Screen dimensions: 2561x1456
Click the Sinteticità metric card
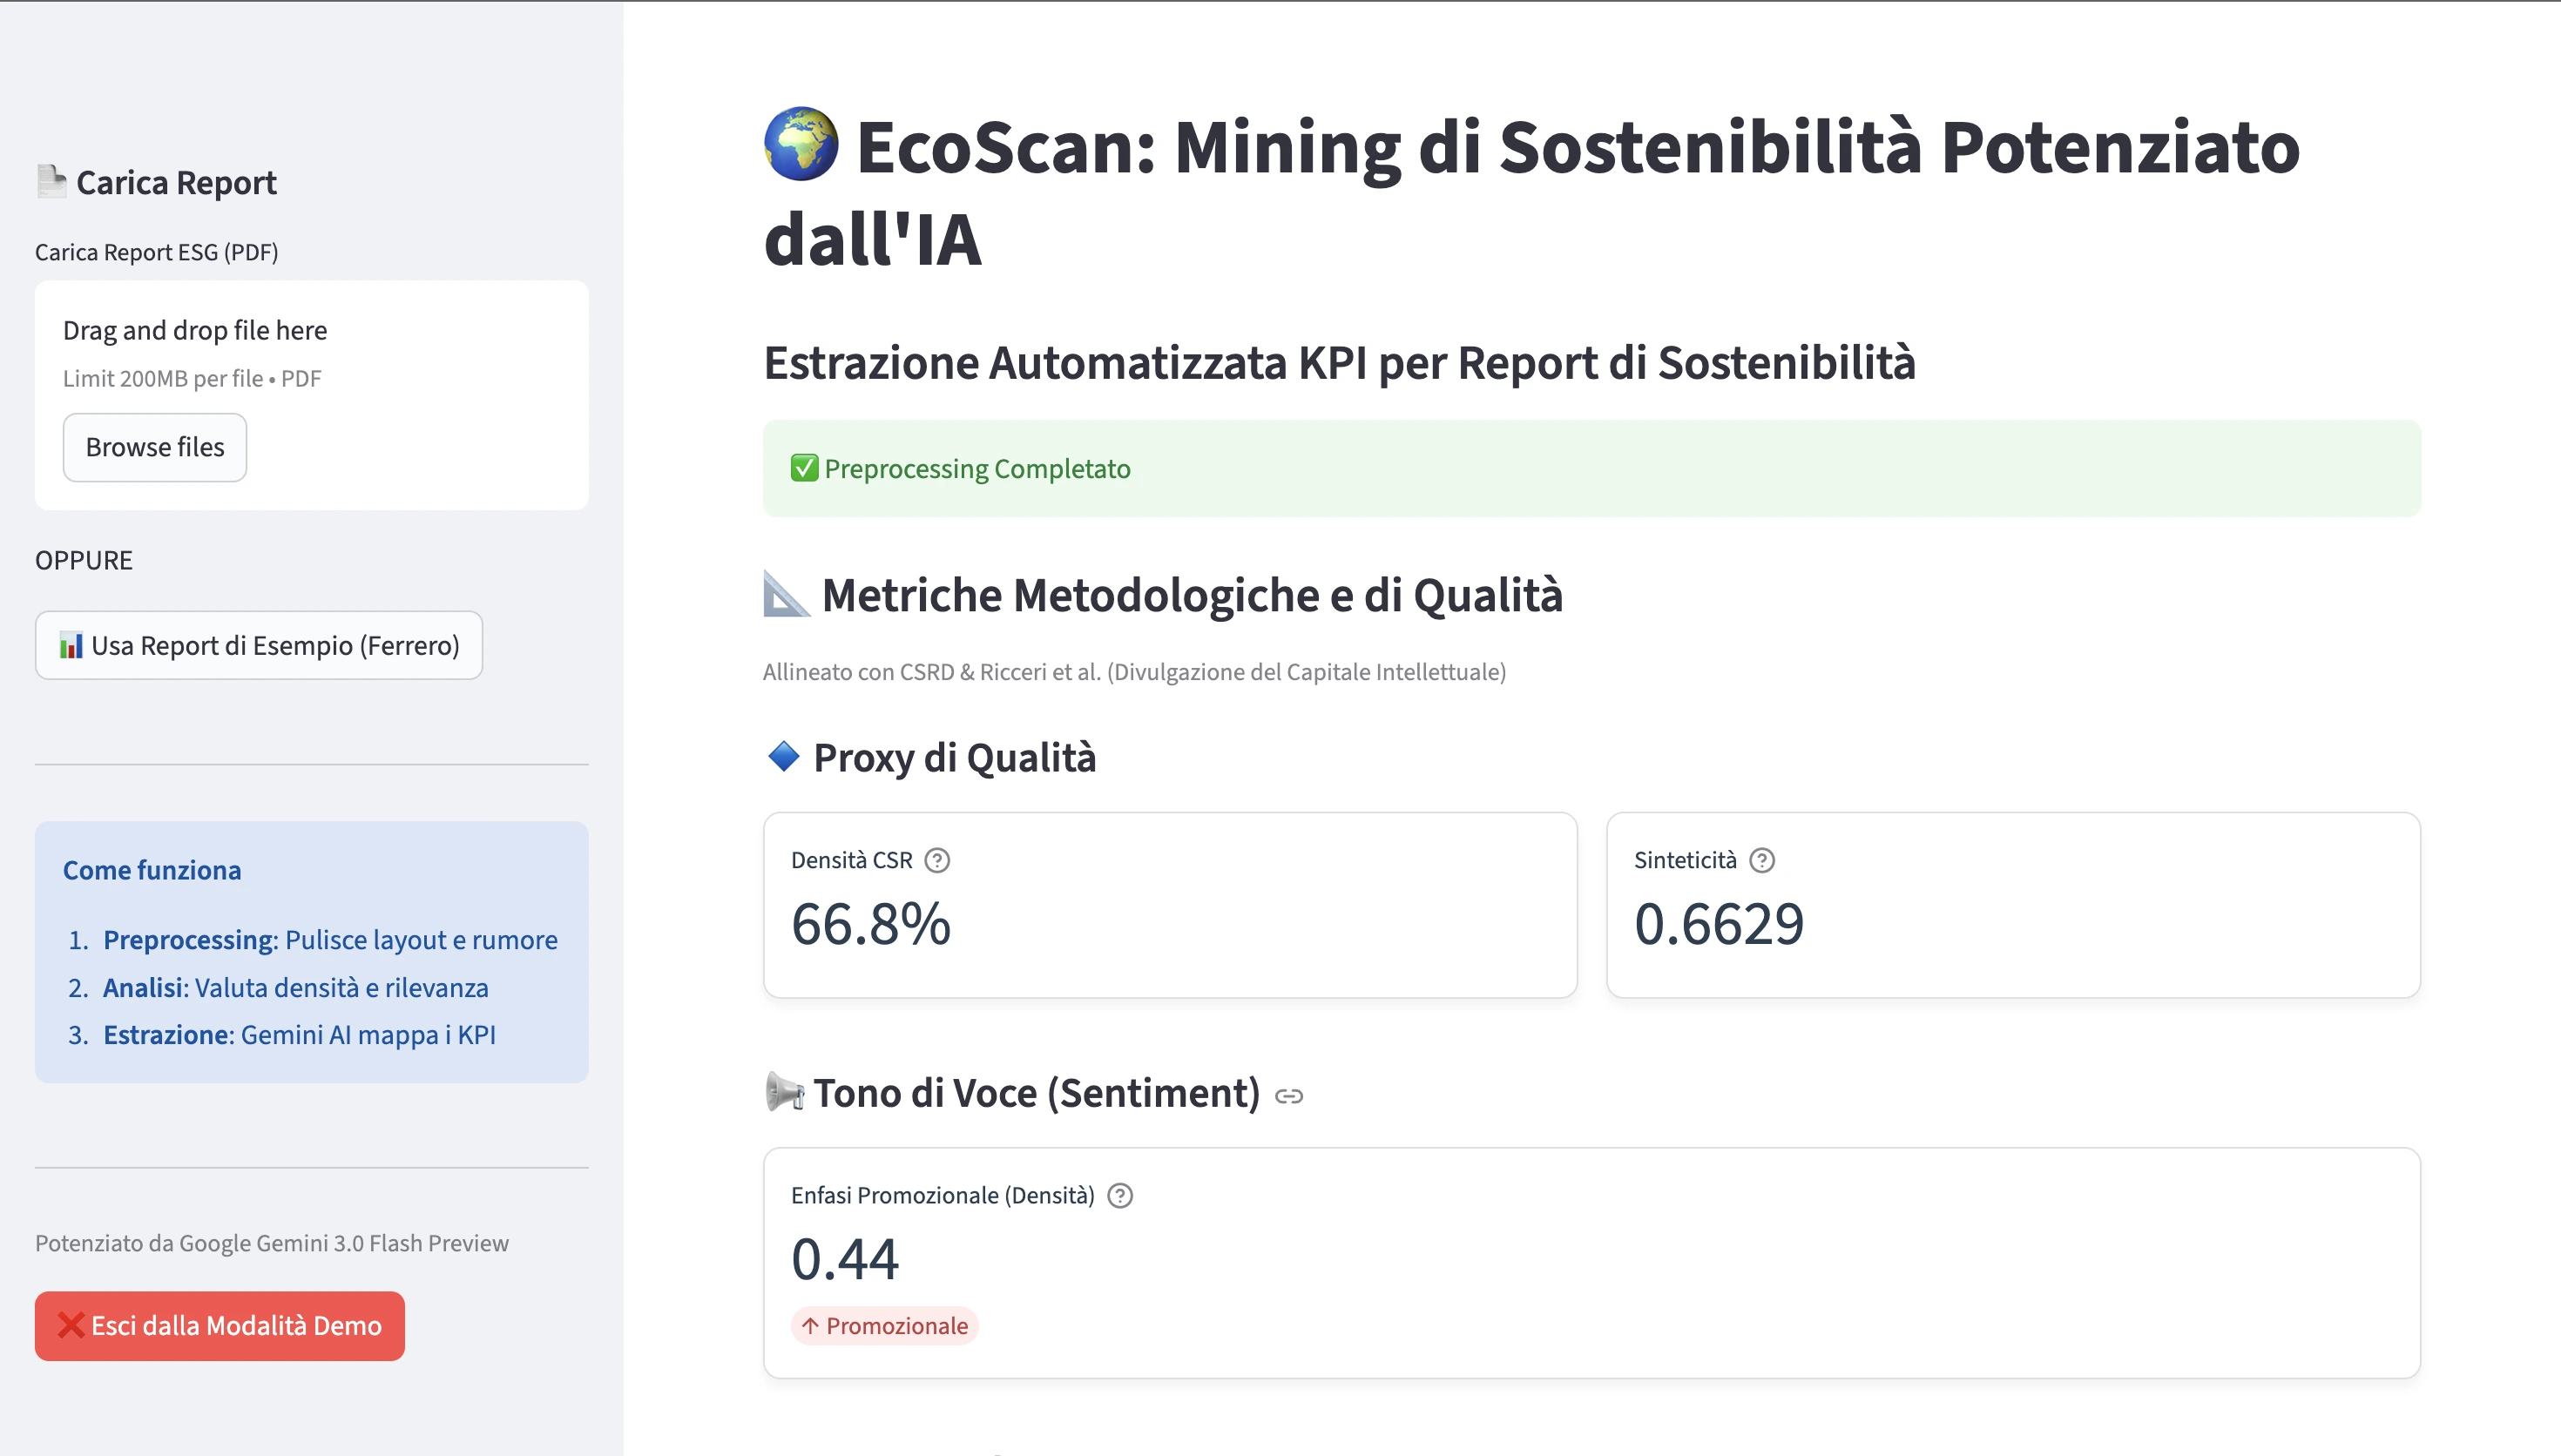coord(2012,905)
